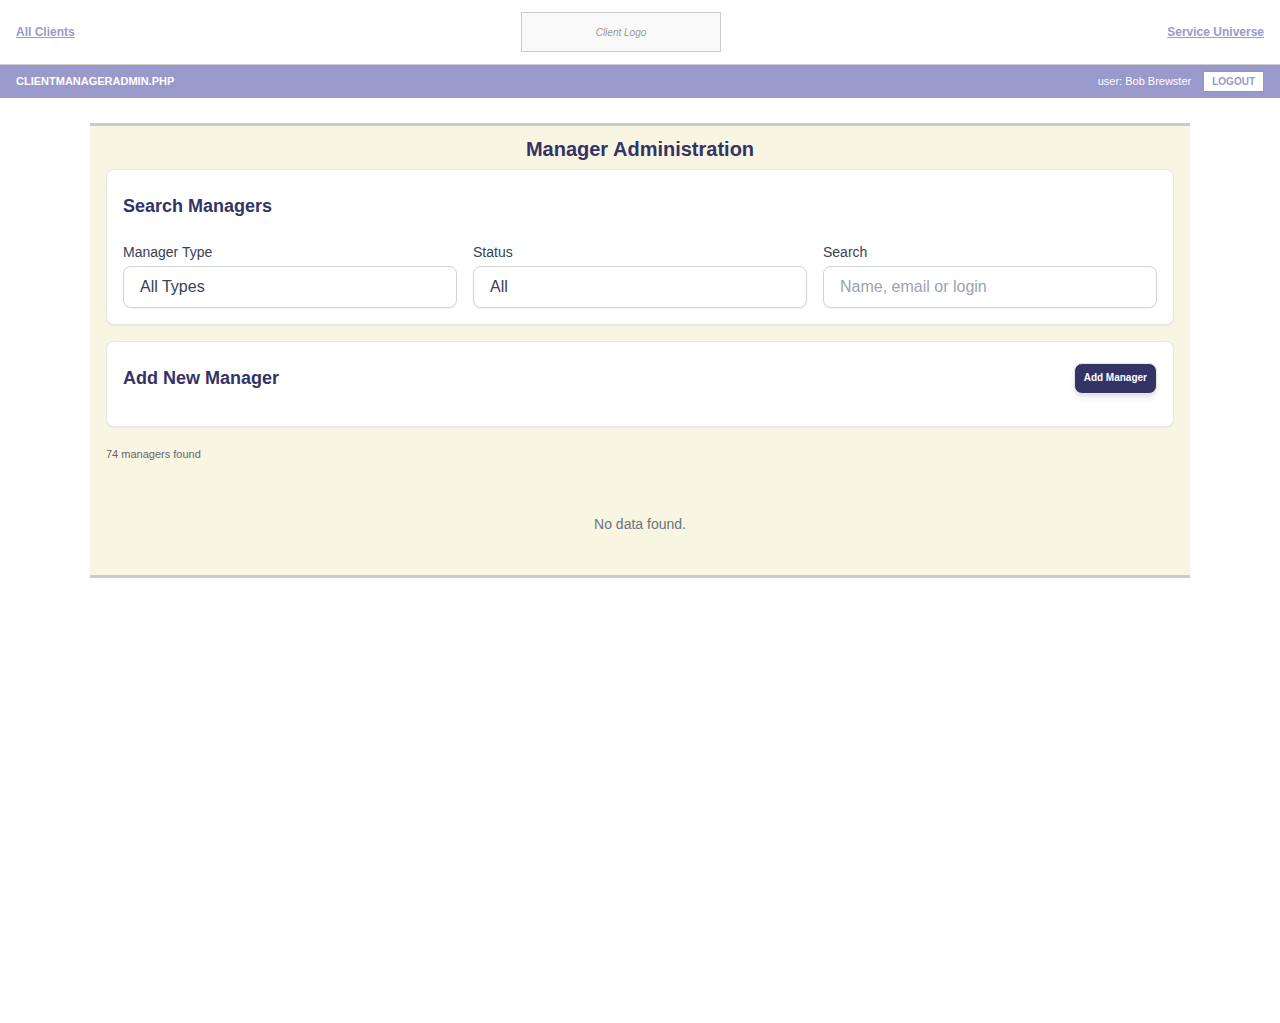Click the Add Manager button
The height and width of the screenshot is (1023, 1280).
pos(1115,378)
